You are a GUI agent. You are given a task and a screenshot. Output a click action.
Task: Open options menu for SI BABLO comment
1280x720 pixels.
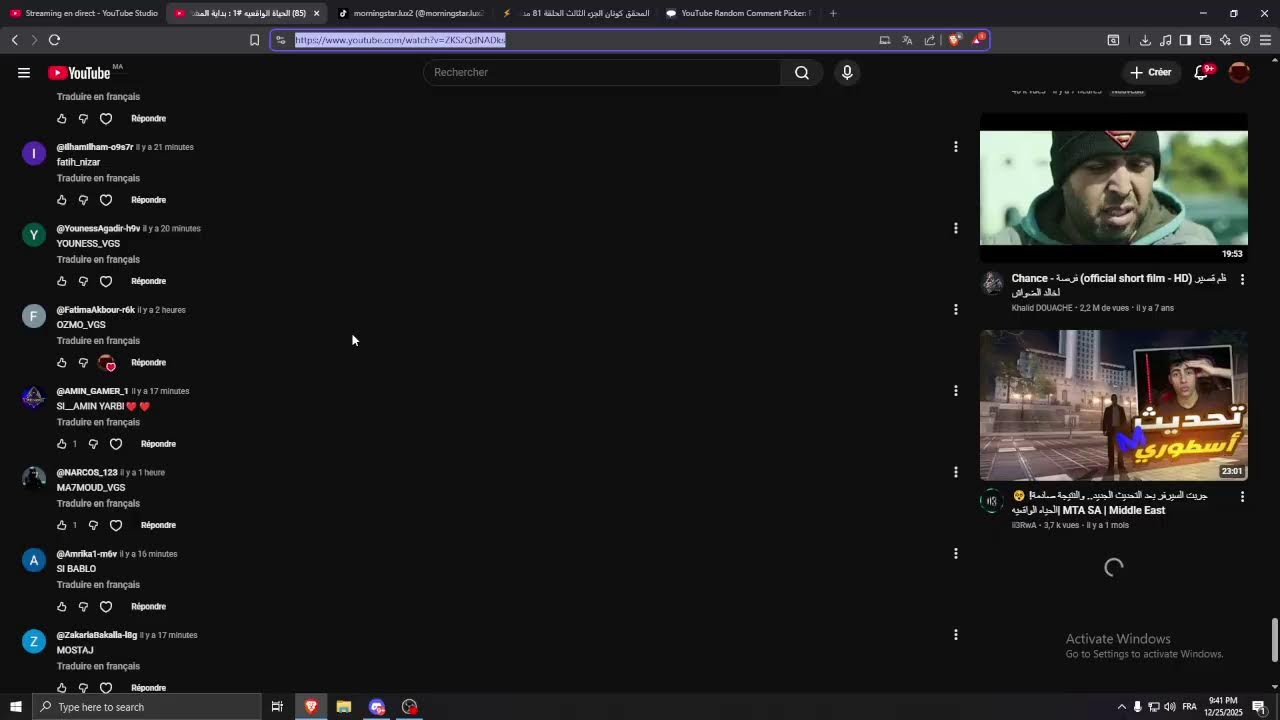click(x=955, y=553)
